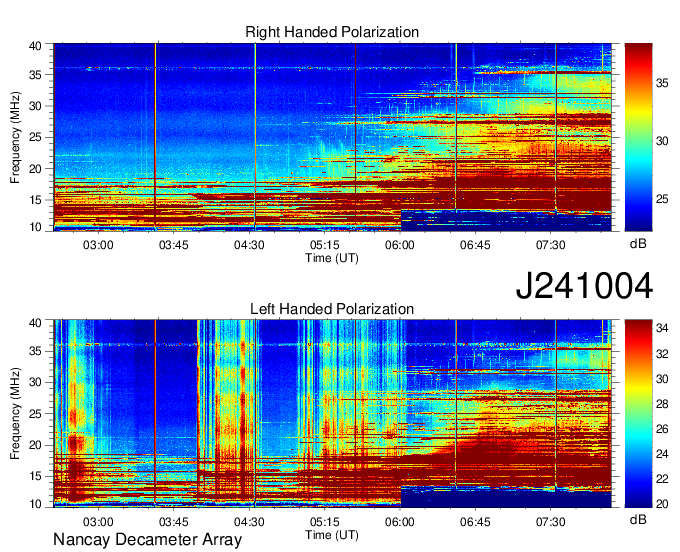This screenshot has width=680, height=552.
Task: Click 24 dB tick on Left Handed colorbar
Action: pyautogui.click(x=662, y=454)
